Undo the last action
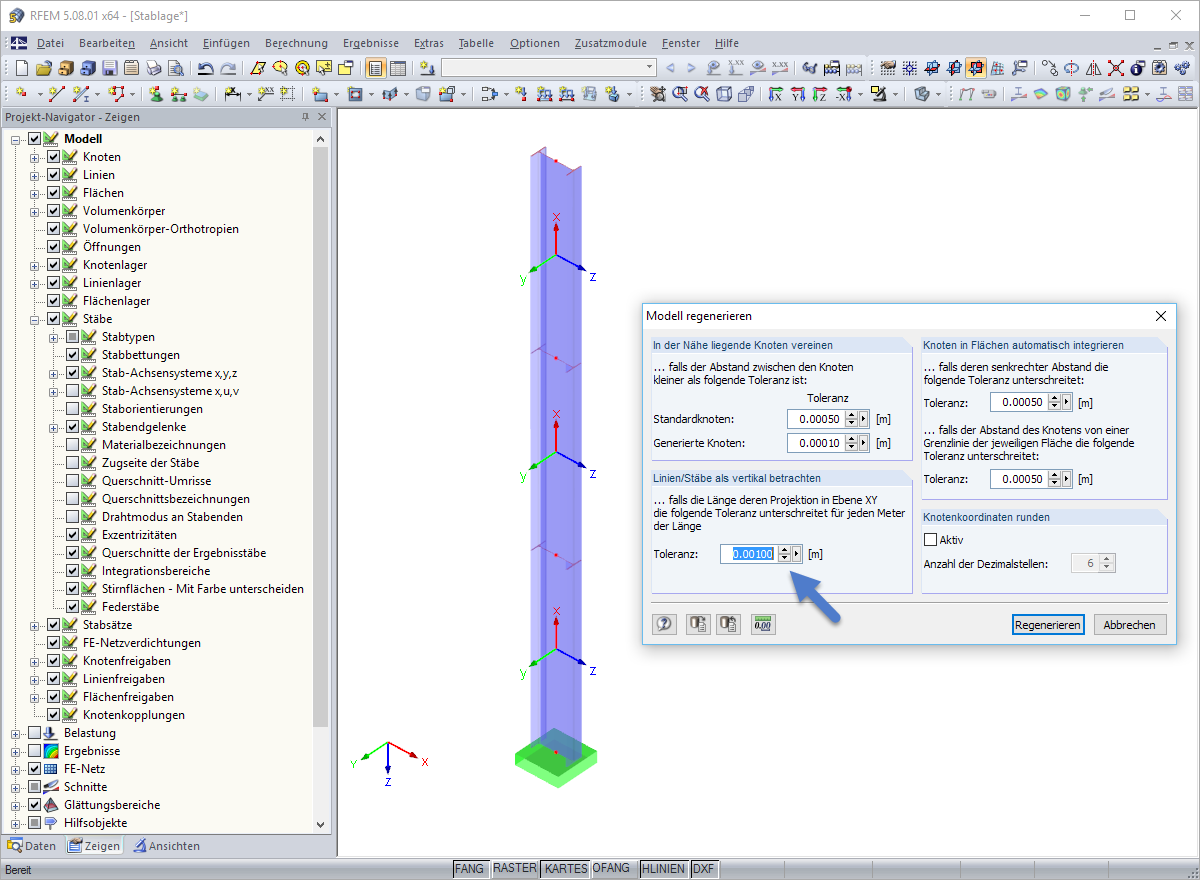 [x=205, y=68]
